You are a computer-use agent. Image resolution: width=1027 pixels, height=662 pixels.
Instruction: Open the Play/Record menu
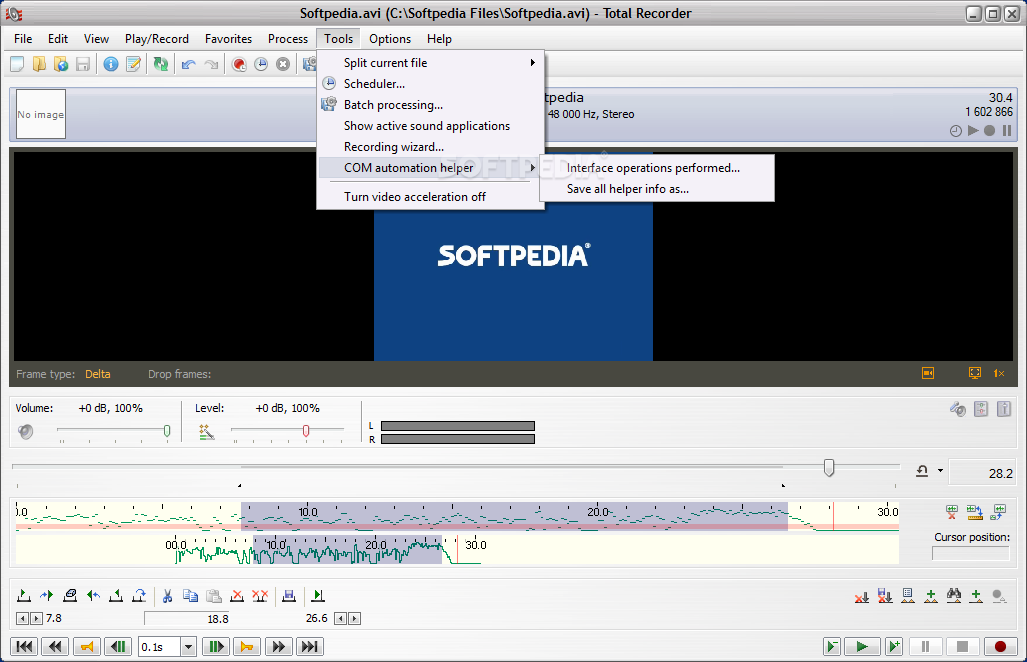[157, 39]
